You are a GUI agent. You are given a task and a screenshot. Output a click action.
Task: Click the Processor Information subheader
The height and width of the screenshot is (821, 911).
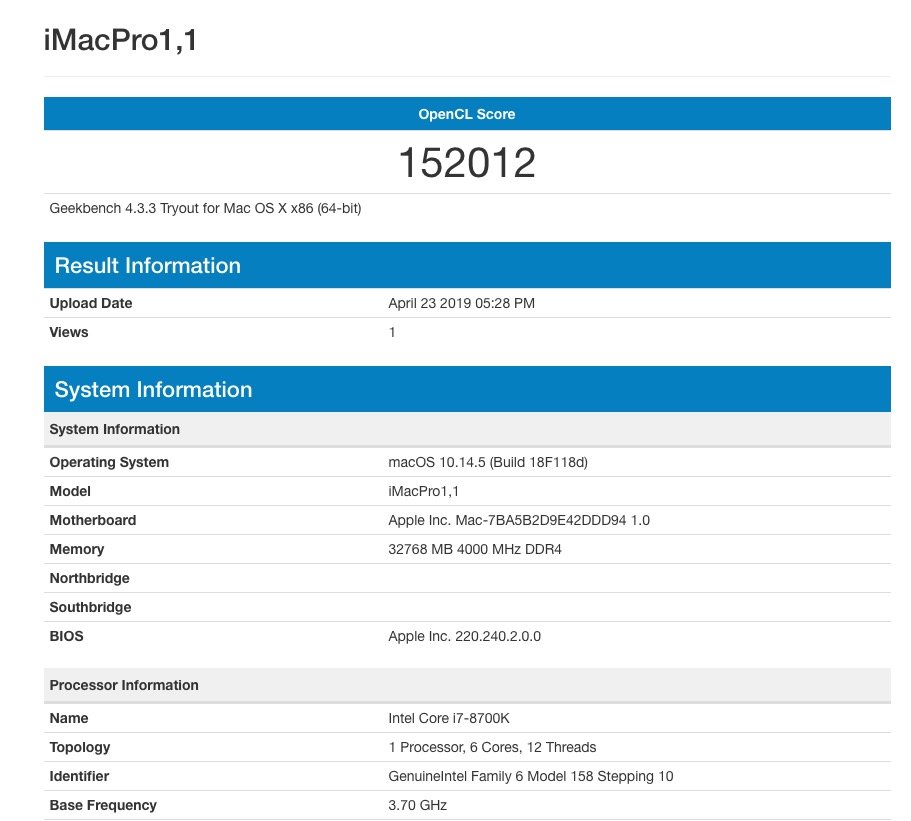(x=467, y=685)
